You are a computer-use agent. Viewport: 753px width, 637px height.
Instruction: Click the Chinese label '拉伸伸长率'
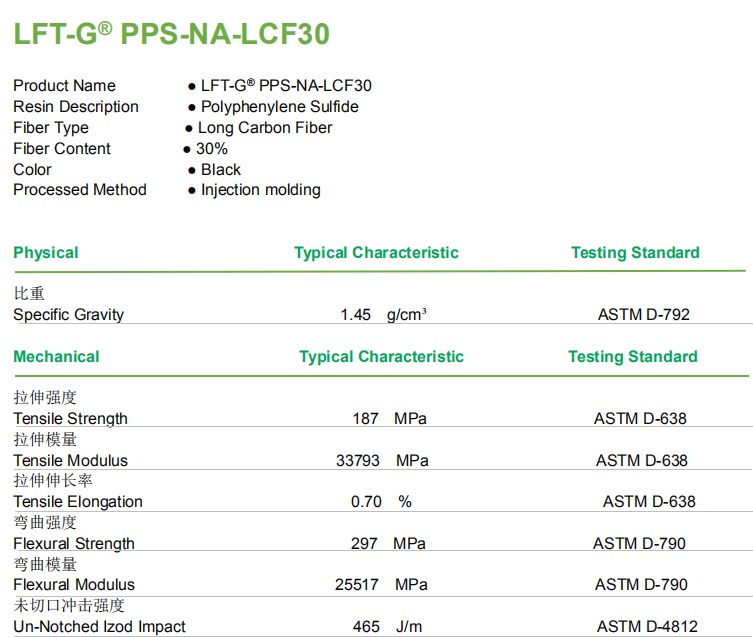tap(53, 480)
